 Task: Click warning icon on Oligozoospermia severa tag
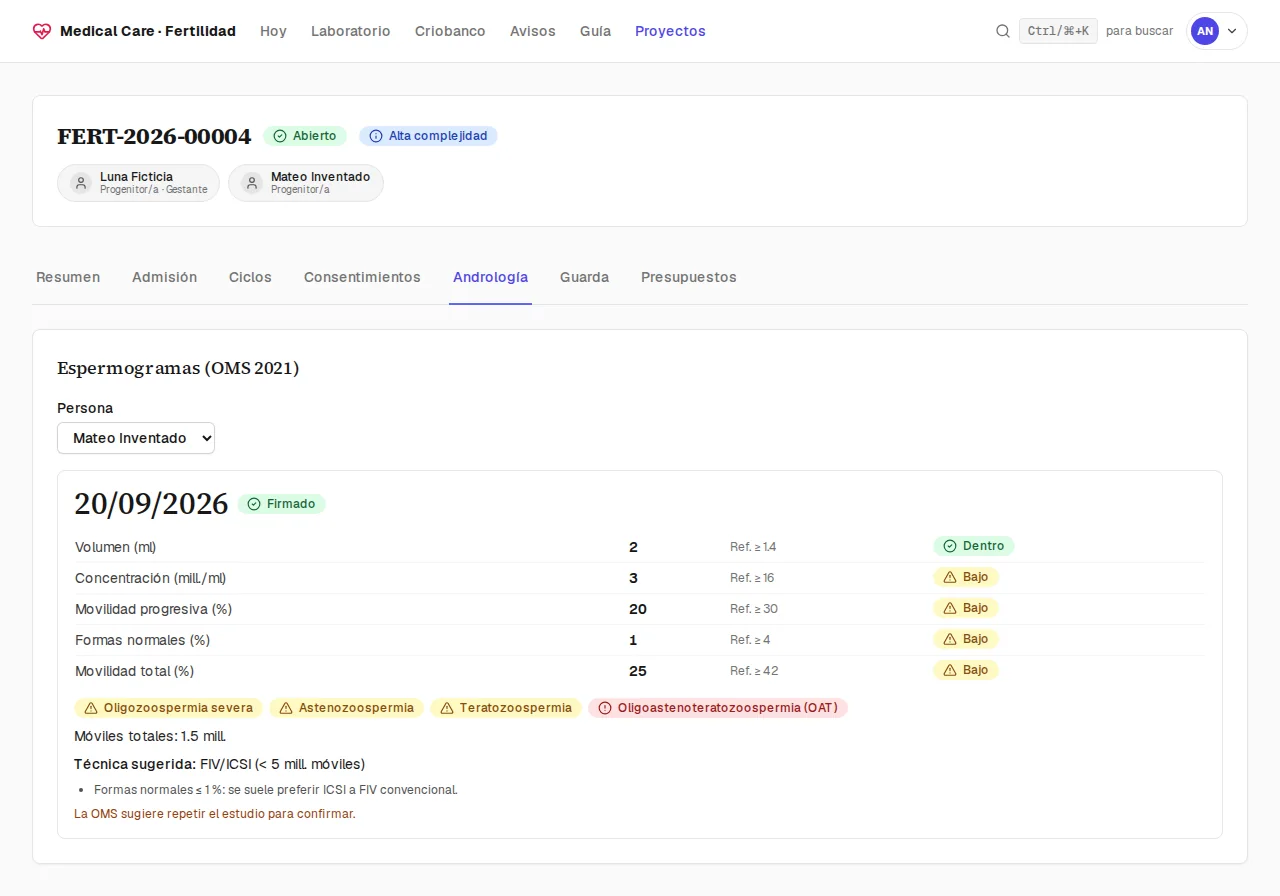(x=91, y=708)
